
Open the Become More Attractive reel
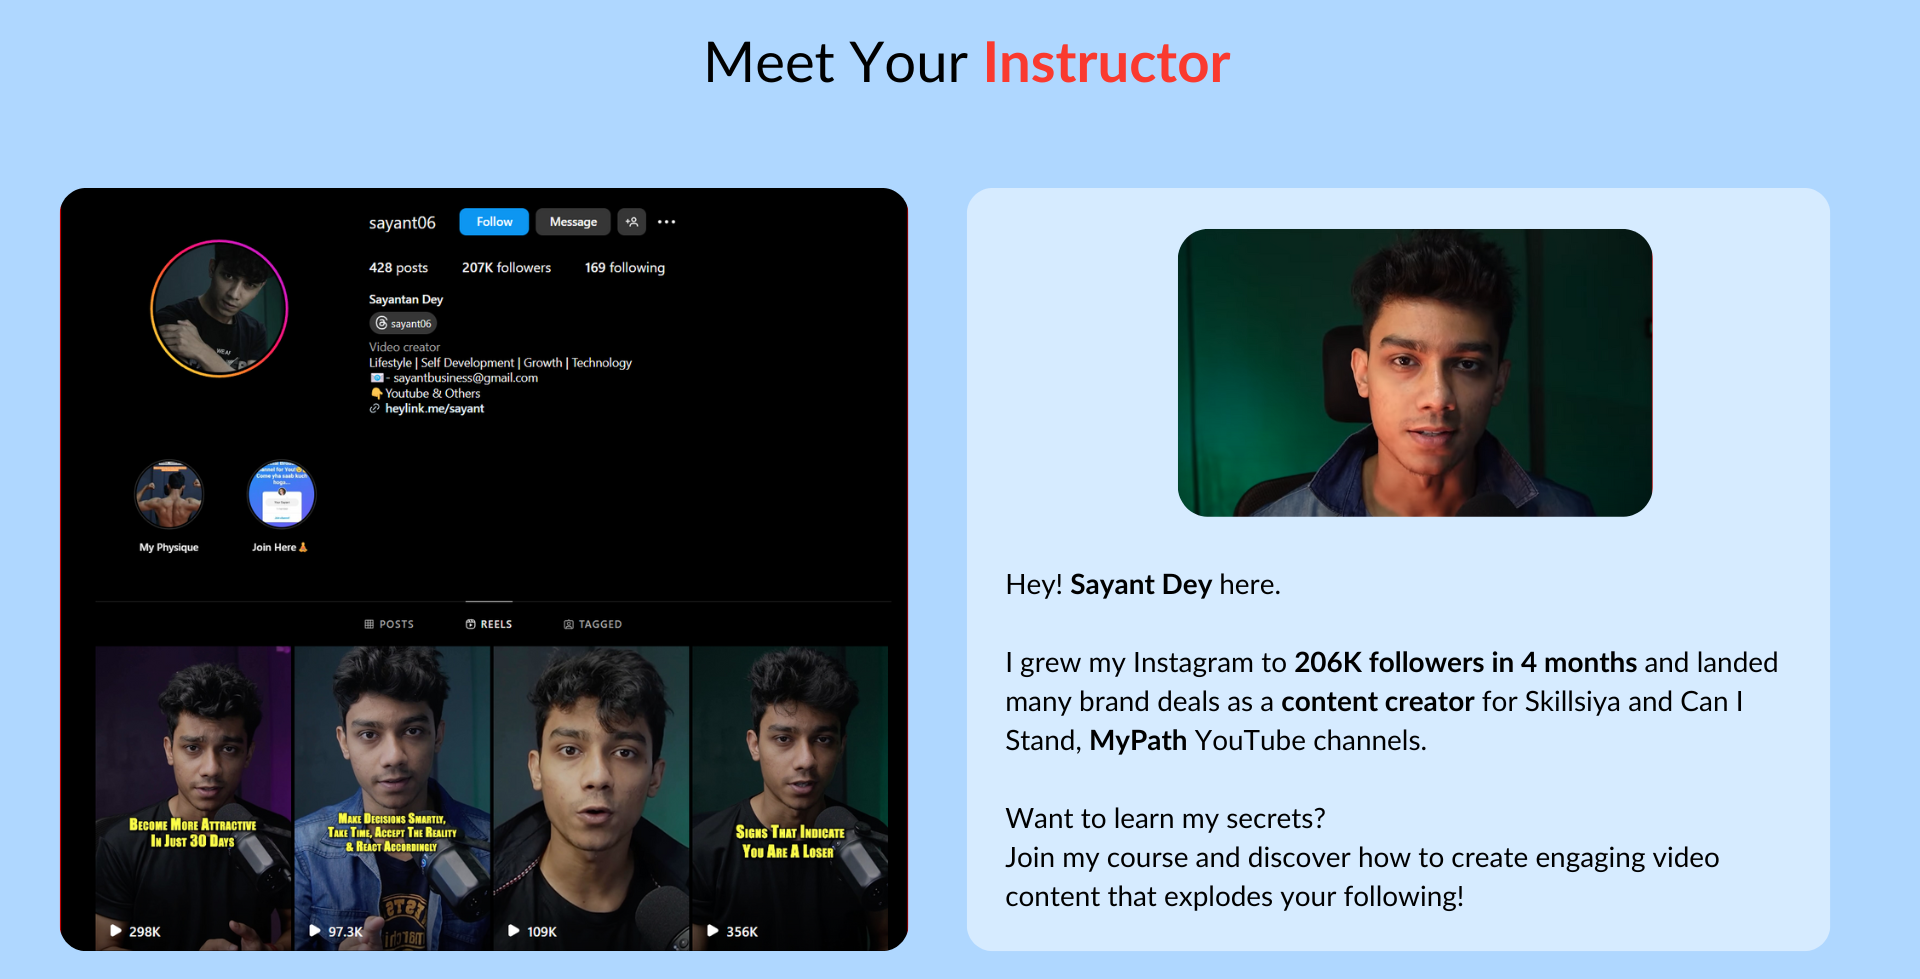point(193,797)
